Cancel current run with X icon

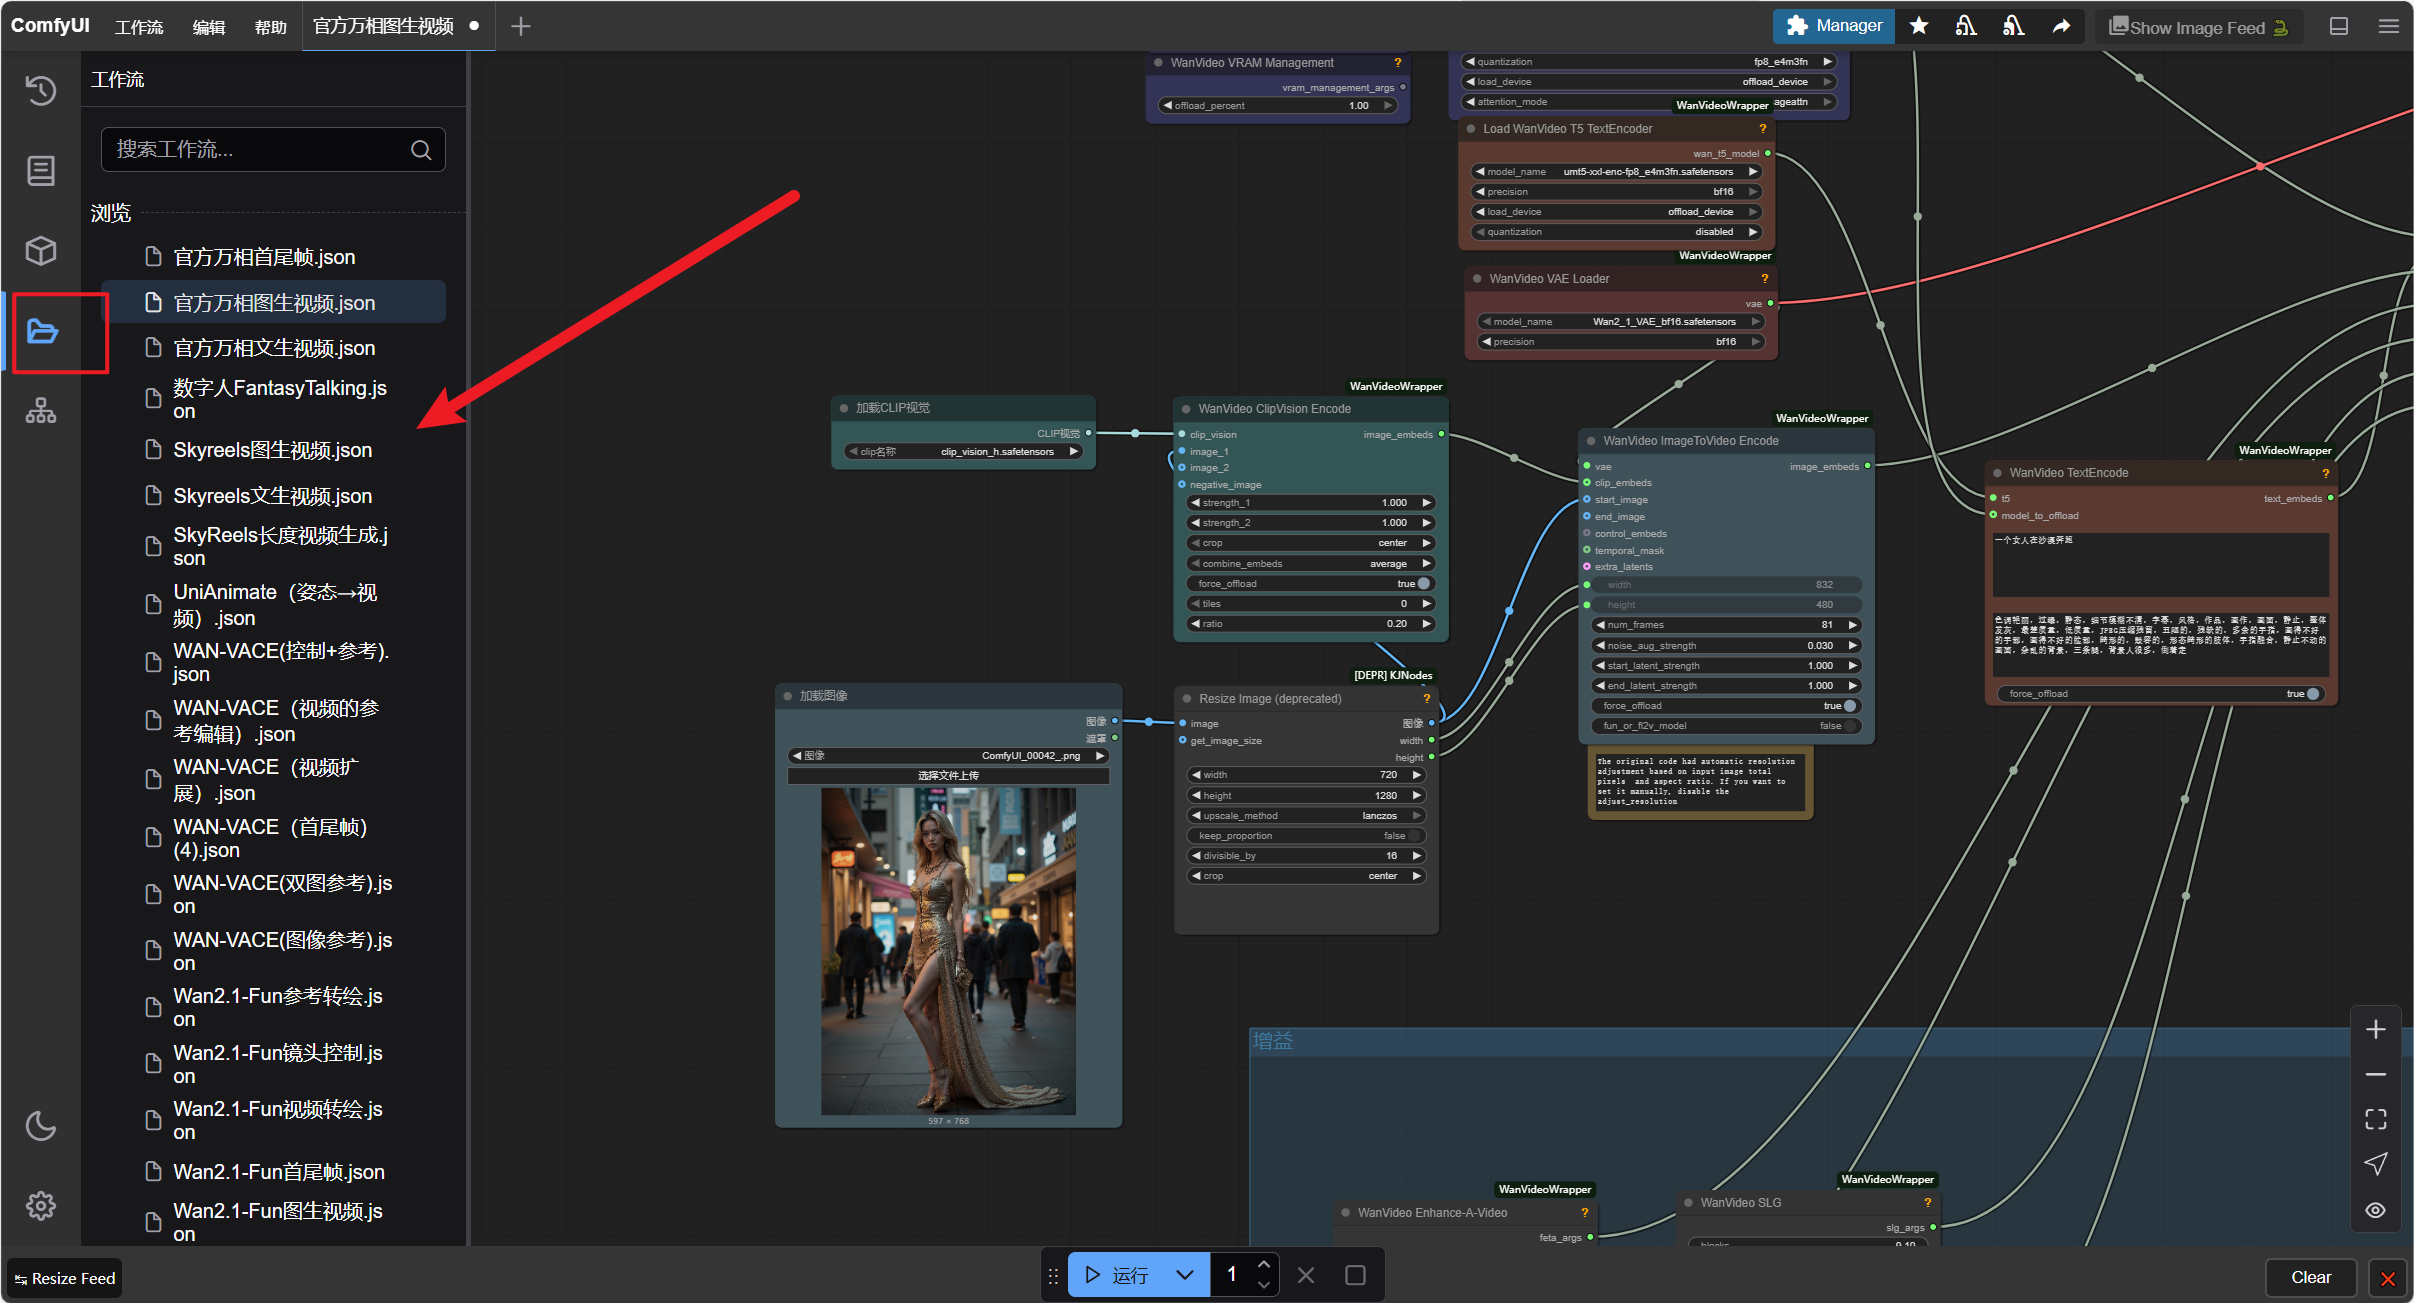(1306, 1275)
